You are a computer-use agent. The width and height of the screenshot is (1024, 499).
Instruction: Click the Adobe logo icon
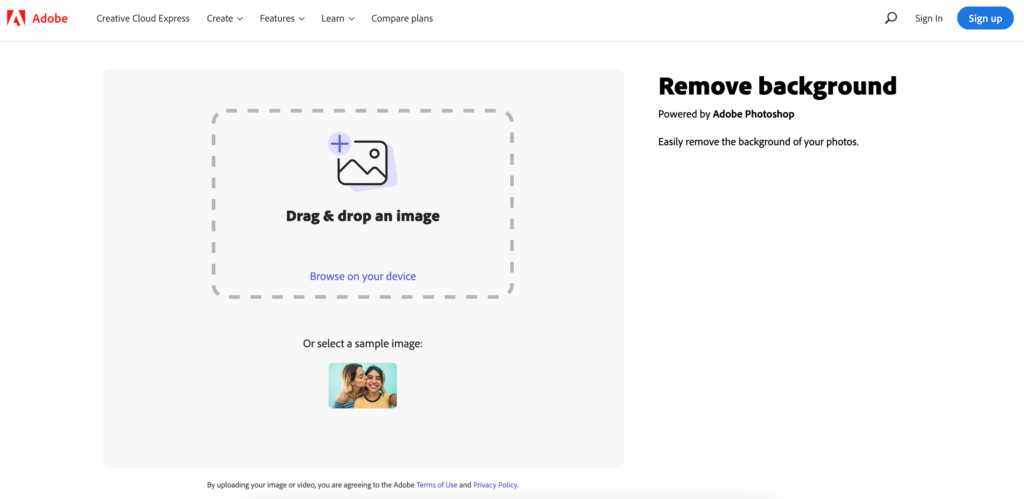click(x=16, y=18)
